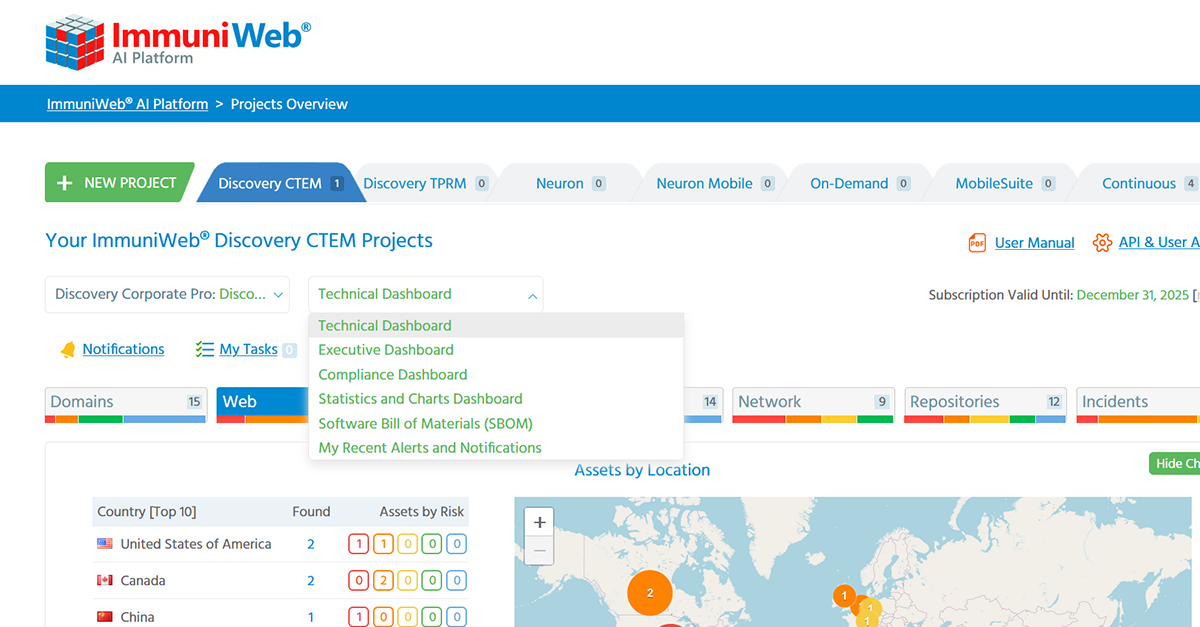Screen dimensions: 1200x627
Task: Click the ImmuniWeb cube logo
Action: (74, 42)
